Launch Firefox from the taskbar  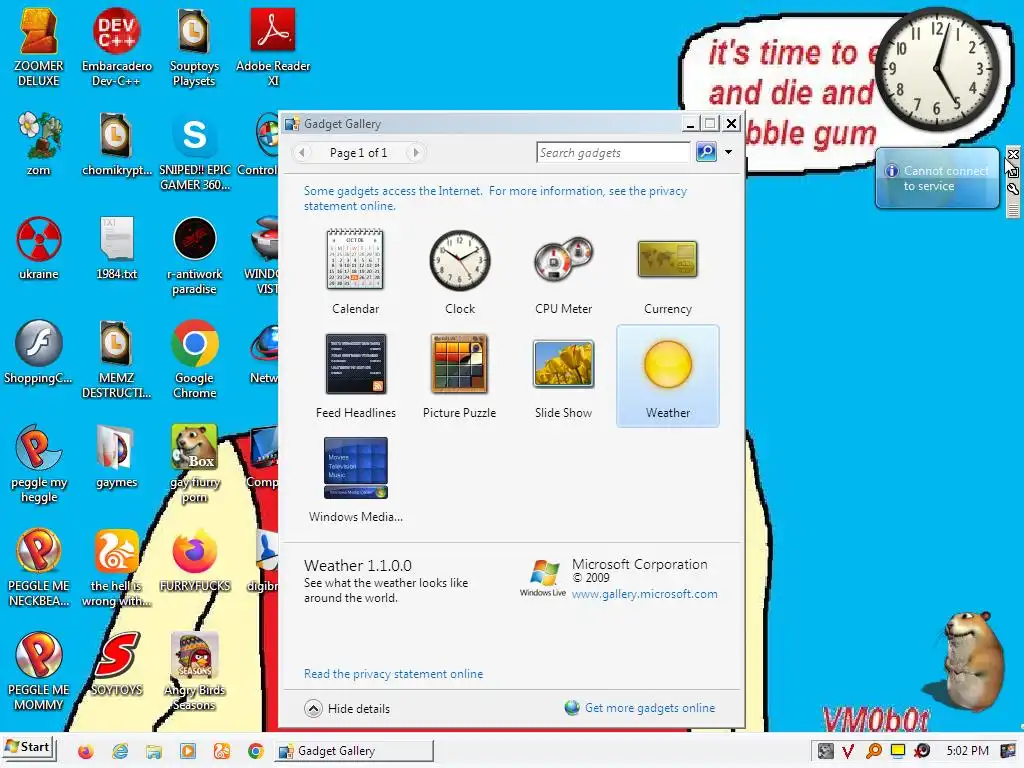click(x=86, y=751)
